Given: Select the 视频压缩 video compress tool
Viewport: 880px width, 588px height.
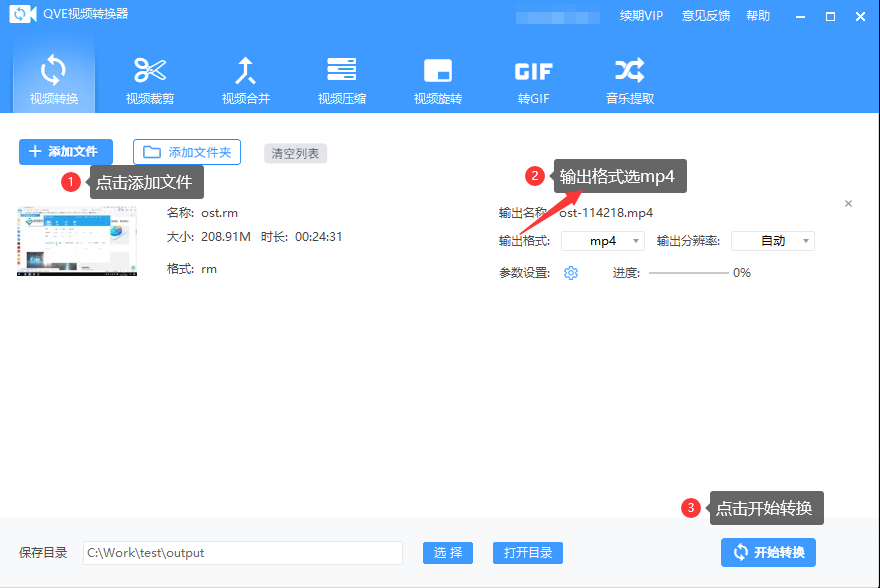Looking at the screenshot, I should click(342, 79).
